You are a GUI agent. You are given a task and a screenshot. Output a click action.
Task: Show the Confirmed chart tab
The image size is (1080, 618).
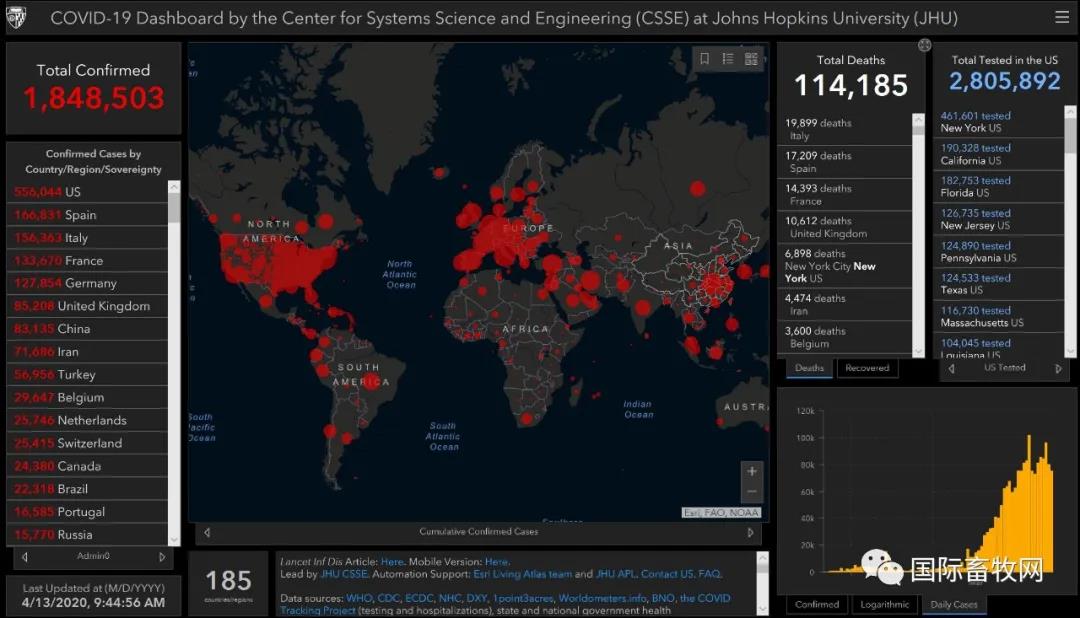coord(817,604)
